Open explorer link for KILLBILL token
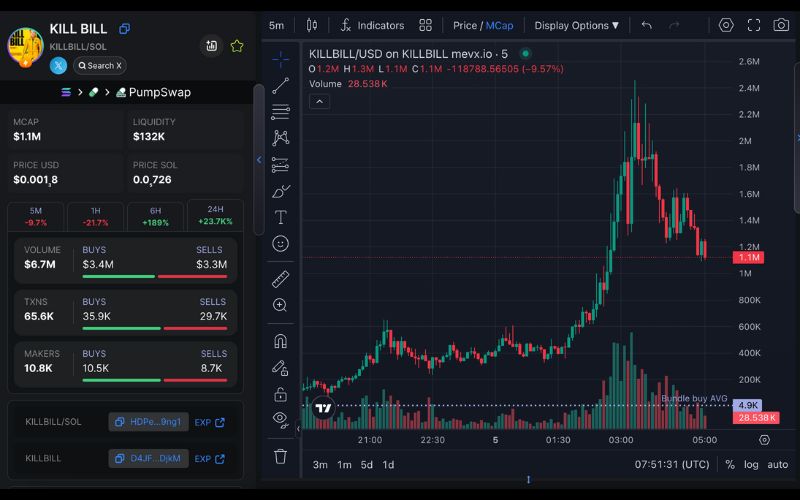 coord(209,459)
